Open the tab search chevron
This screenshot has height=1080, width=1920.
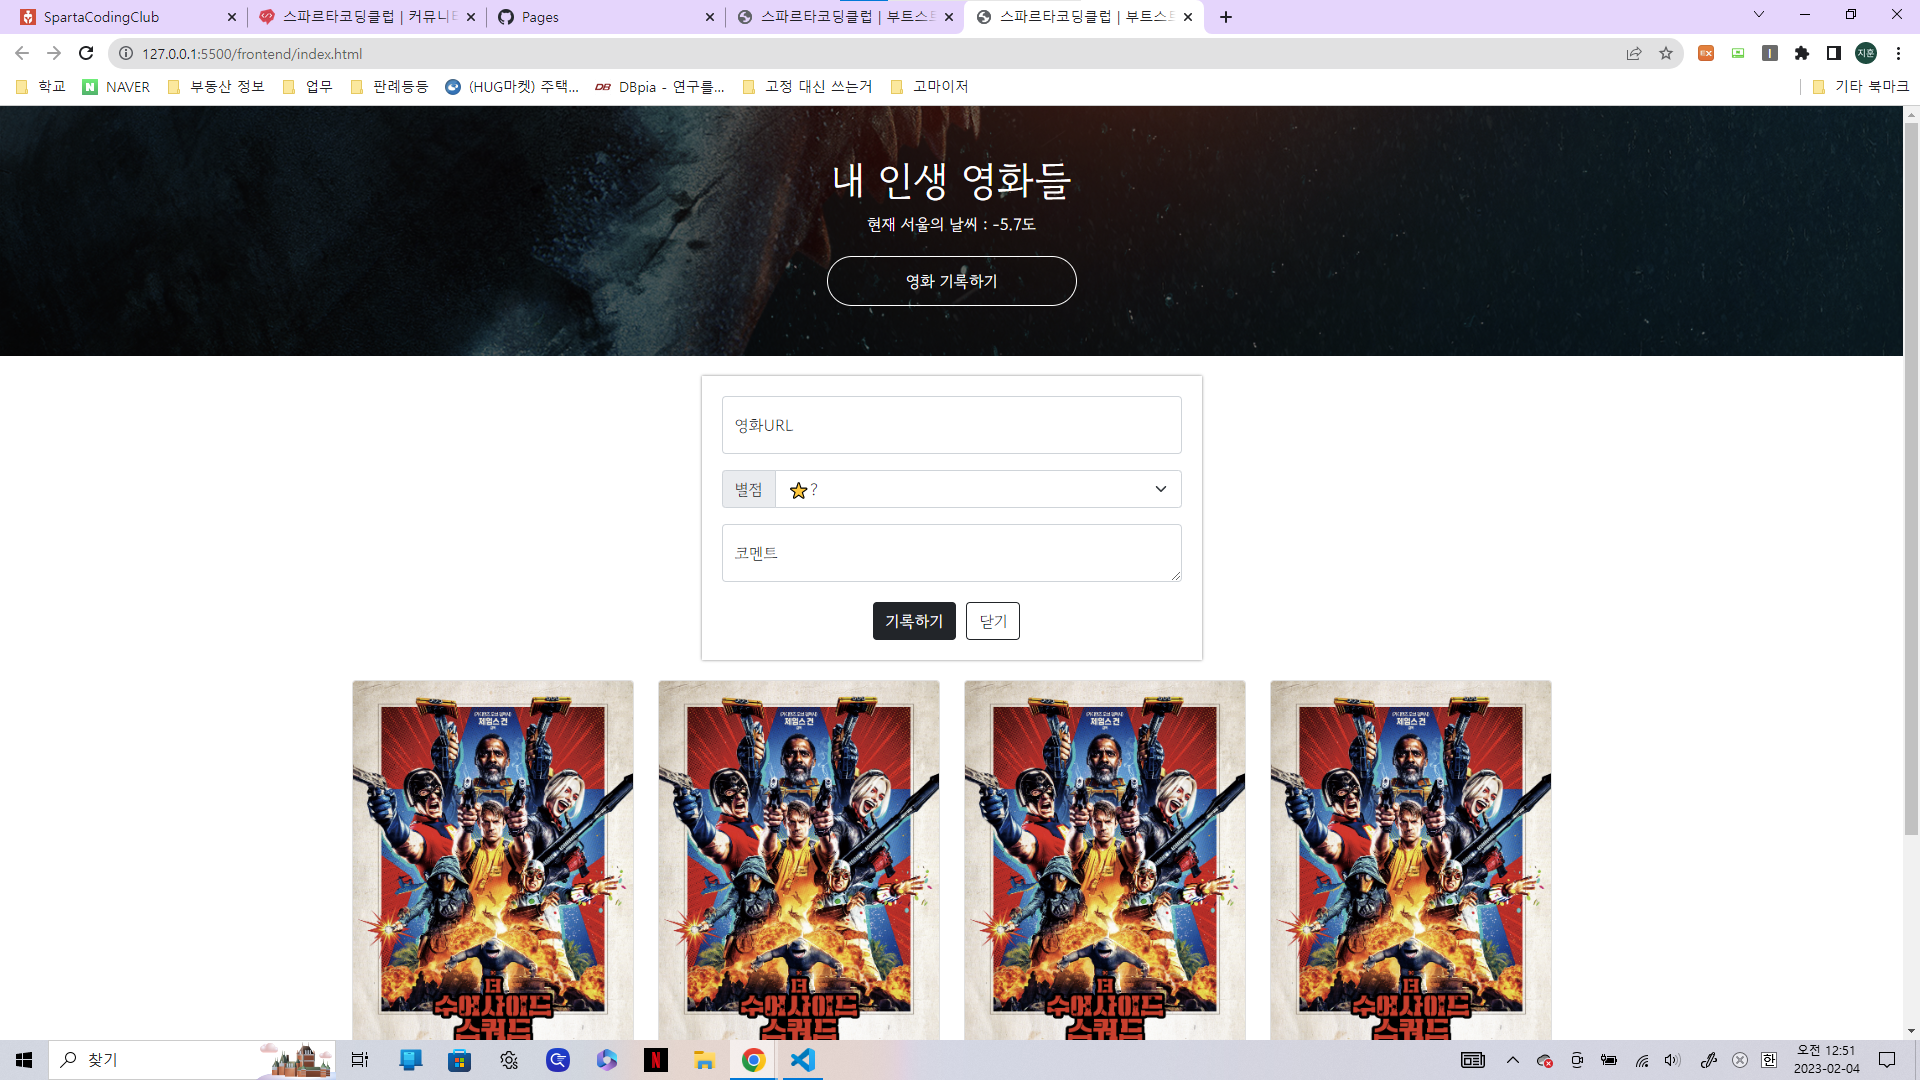[1759, 15]
